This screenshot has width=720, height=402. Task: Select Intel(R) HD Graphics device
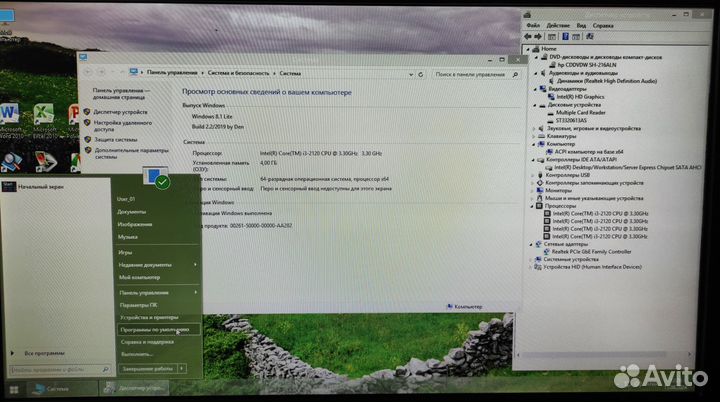pyautogui.click(x=580, y=97)
